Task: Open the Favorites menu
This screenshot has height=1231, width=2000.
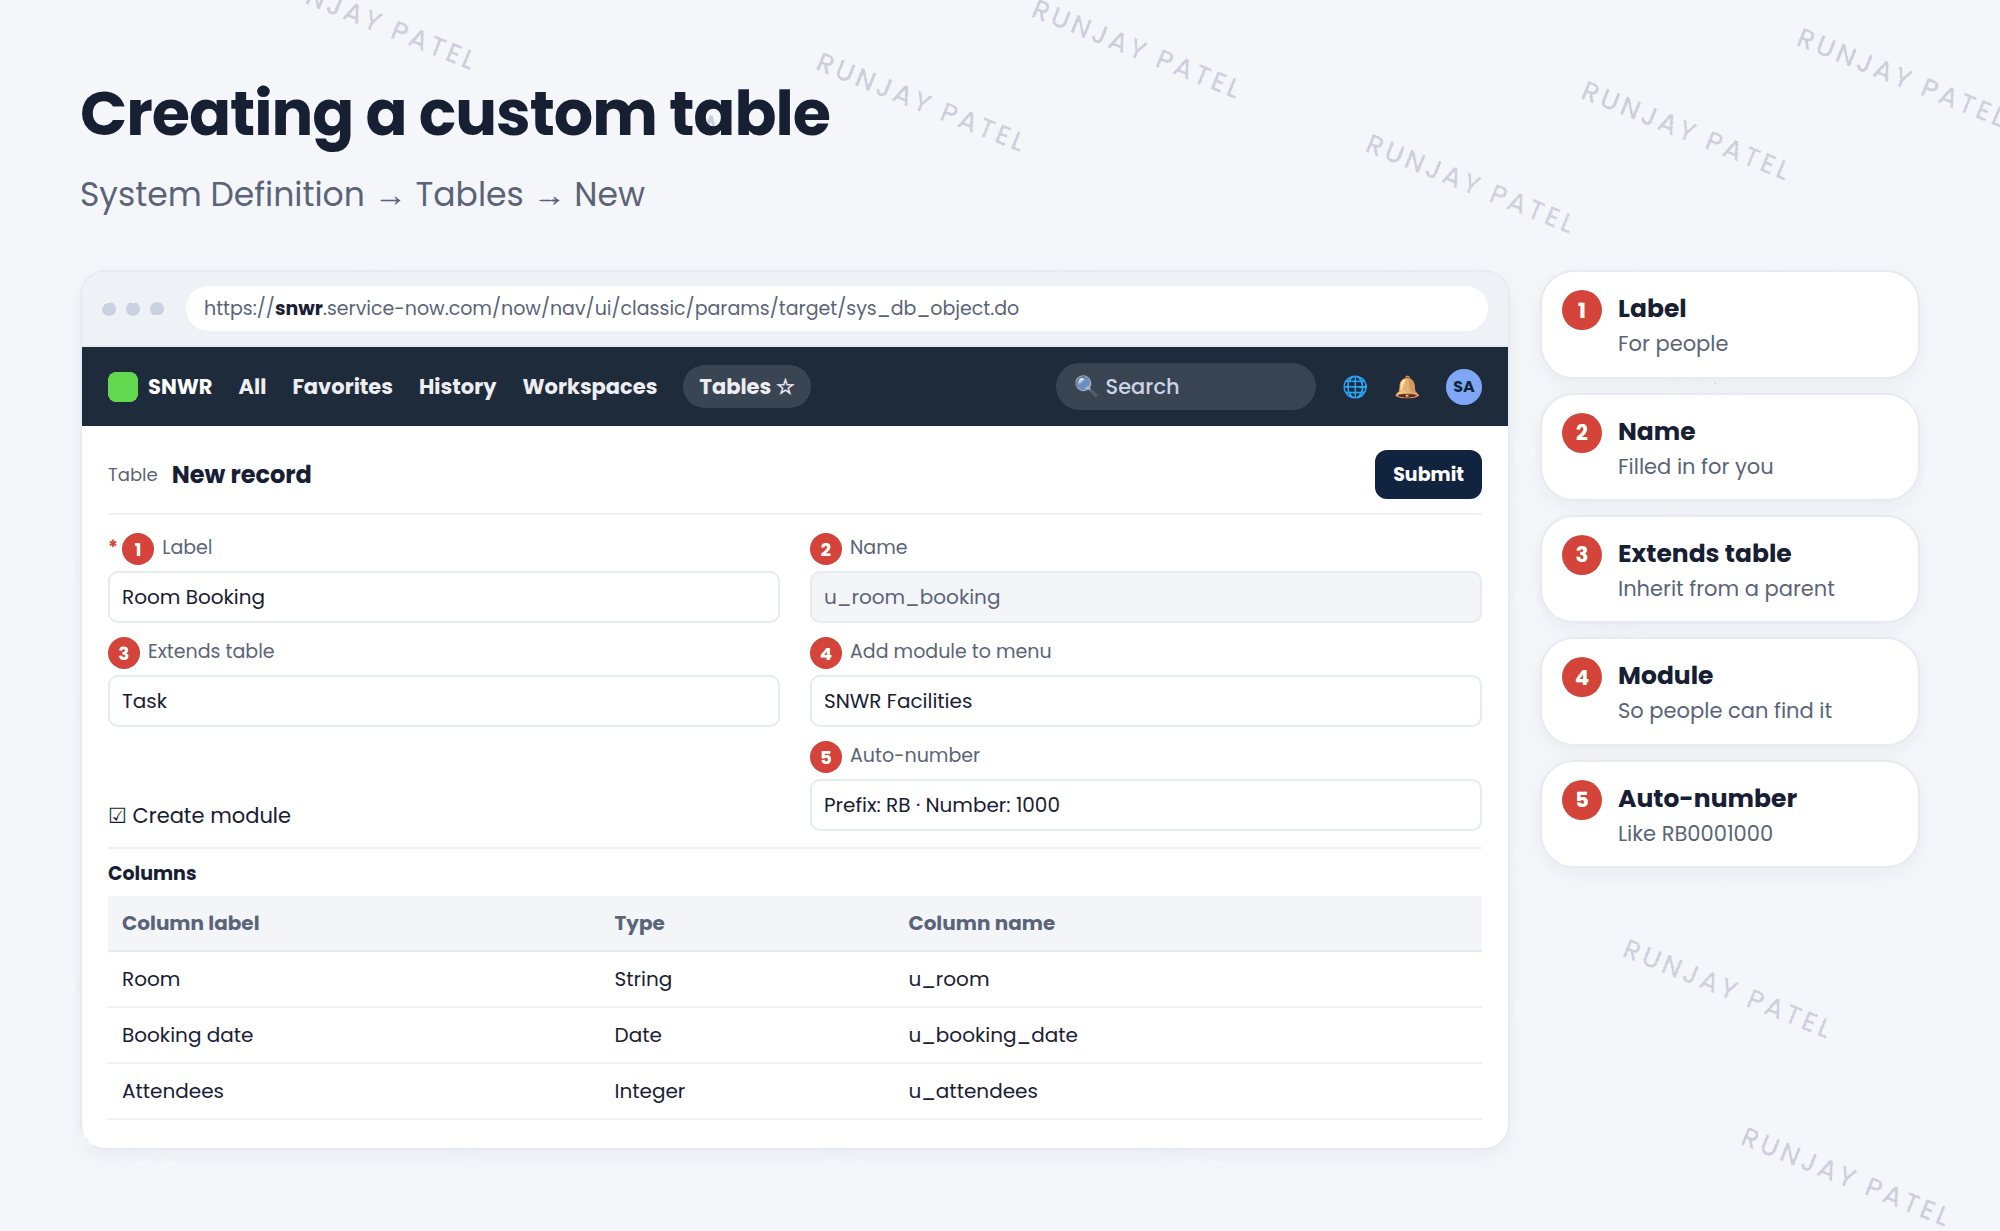Action: (x=342, y=387)
